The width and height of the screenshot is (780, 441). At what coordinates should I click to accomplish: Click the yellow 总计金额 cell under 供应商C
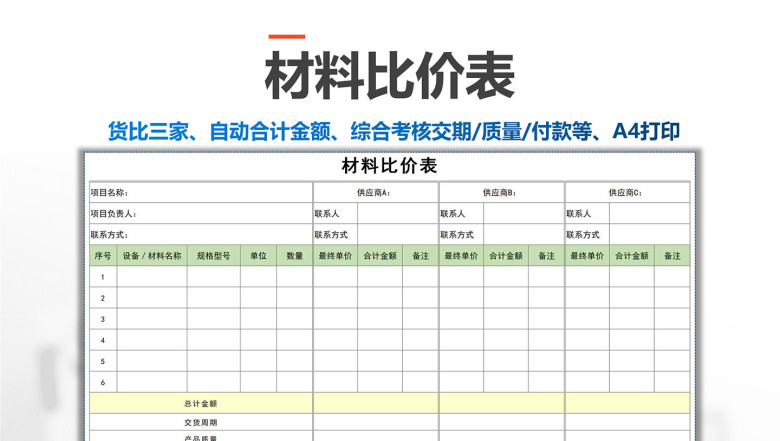(x=627, y=403)
